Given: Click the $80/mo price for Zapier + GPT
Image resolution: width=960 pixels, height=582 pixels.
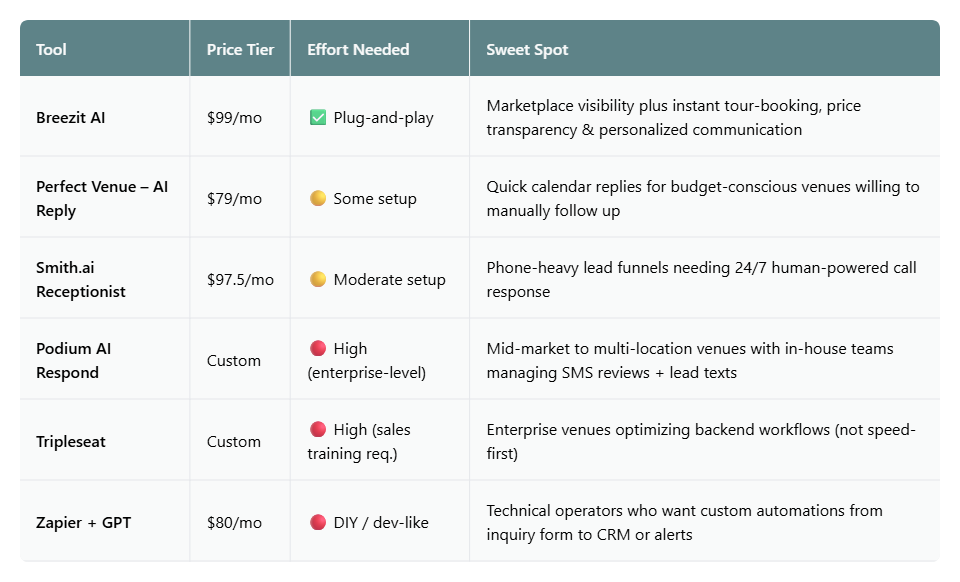Looking at the screenshot, I should coord(234,523).
